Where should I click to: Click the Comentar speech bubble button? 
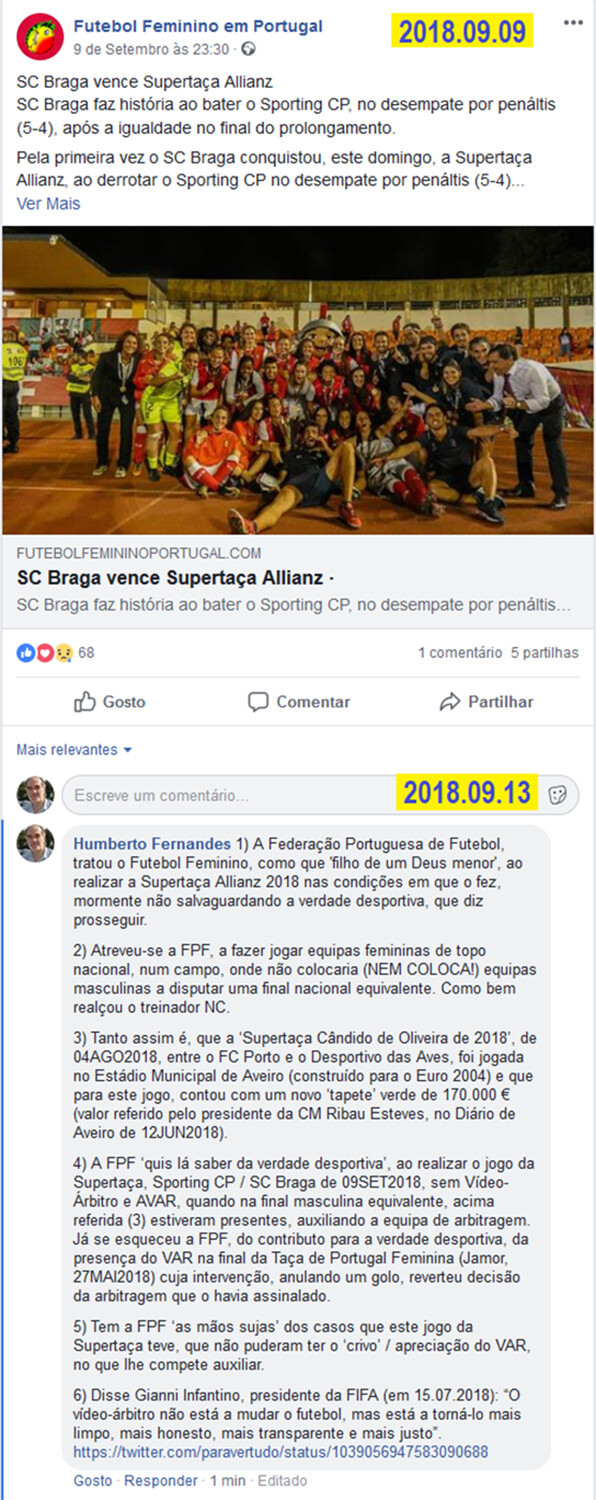tap(299, 702)
